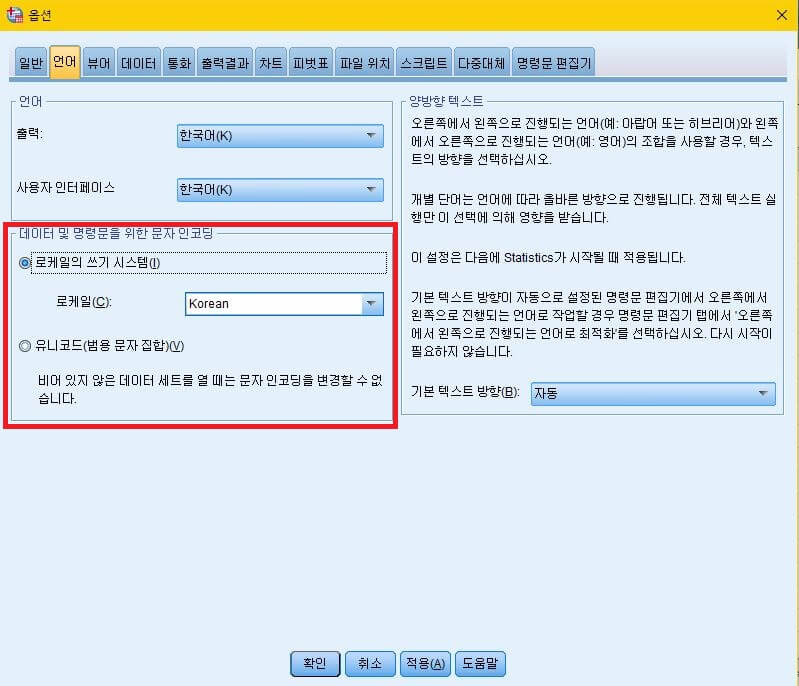
Task: Switch to the 스크립트 tab
Action: tap(423, 63)
